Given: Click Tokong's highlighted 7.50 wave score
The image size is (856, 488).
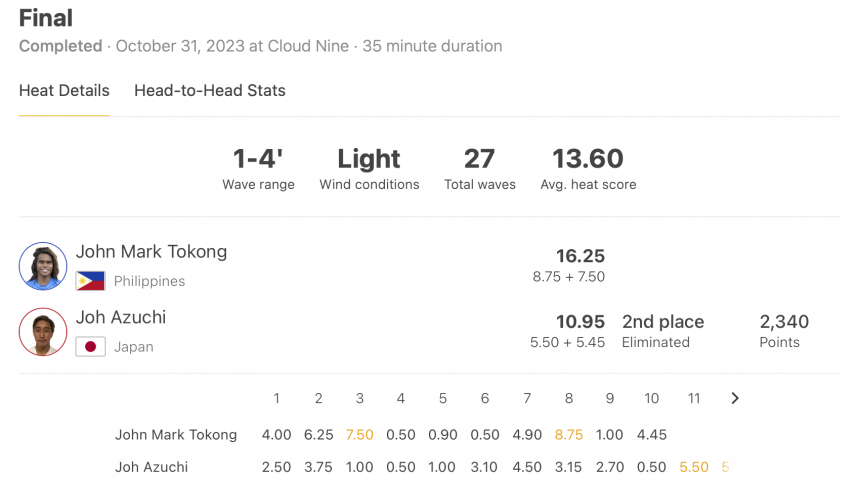Looking at the screenshot, I should click(360, 435).
